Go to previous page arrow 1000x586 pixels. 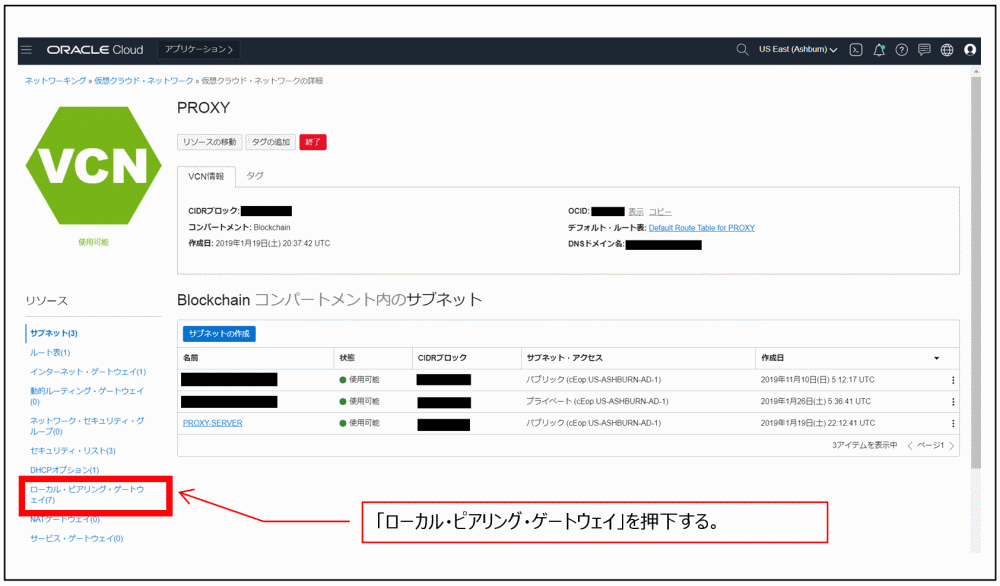910,446
